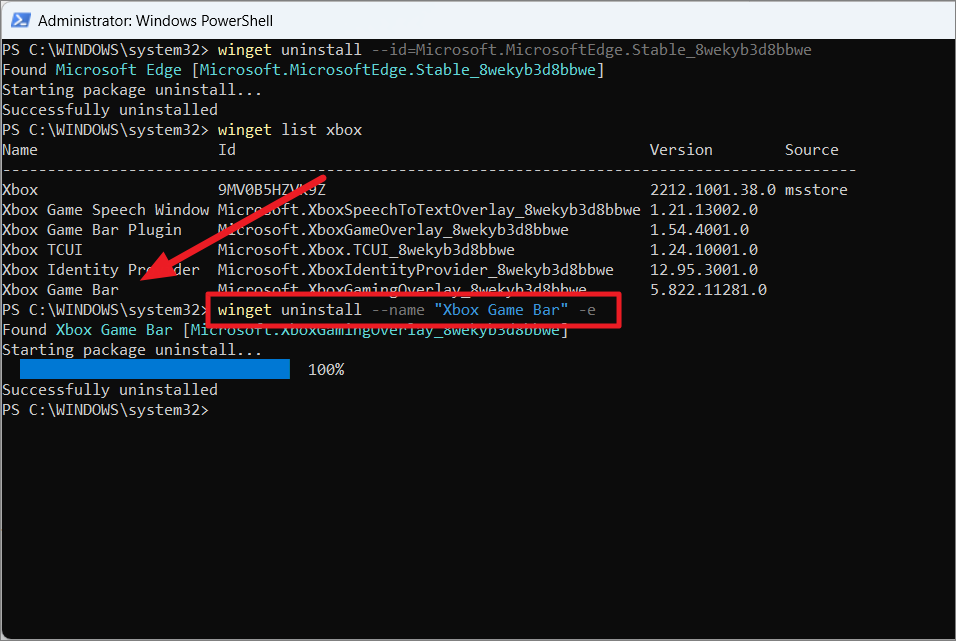
Task: Click the 'Microsoft.XboxIdentityProvider_8wekyb3d8bbwe' Id
Action: (x=416, y=270)
